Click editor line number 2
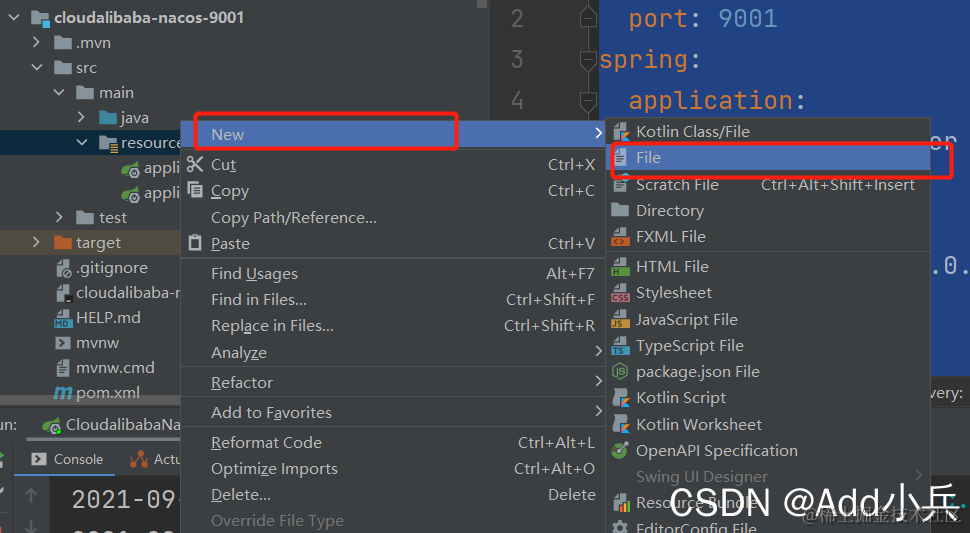This screenshot has height=533, width=970. point(517,19)
